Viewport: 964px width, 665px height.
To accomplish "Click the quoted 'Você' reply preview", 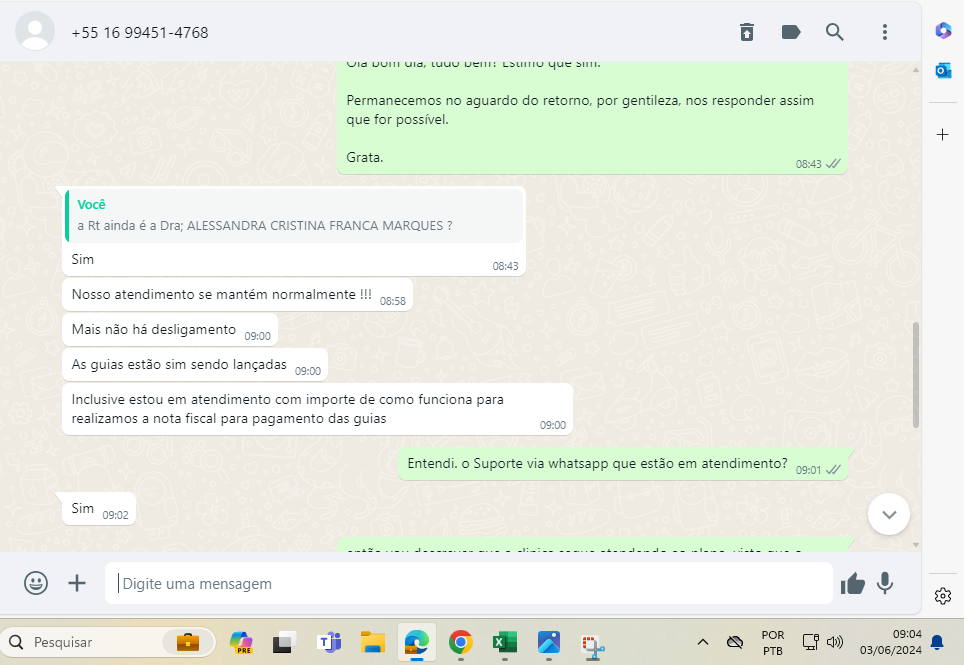I will click(294, 215).
